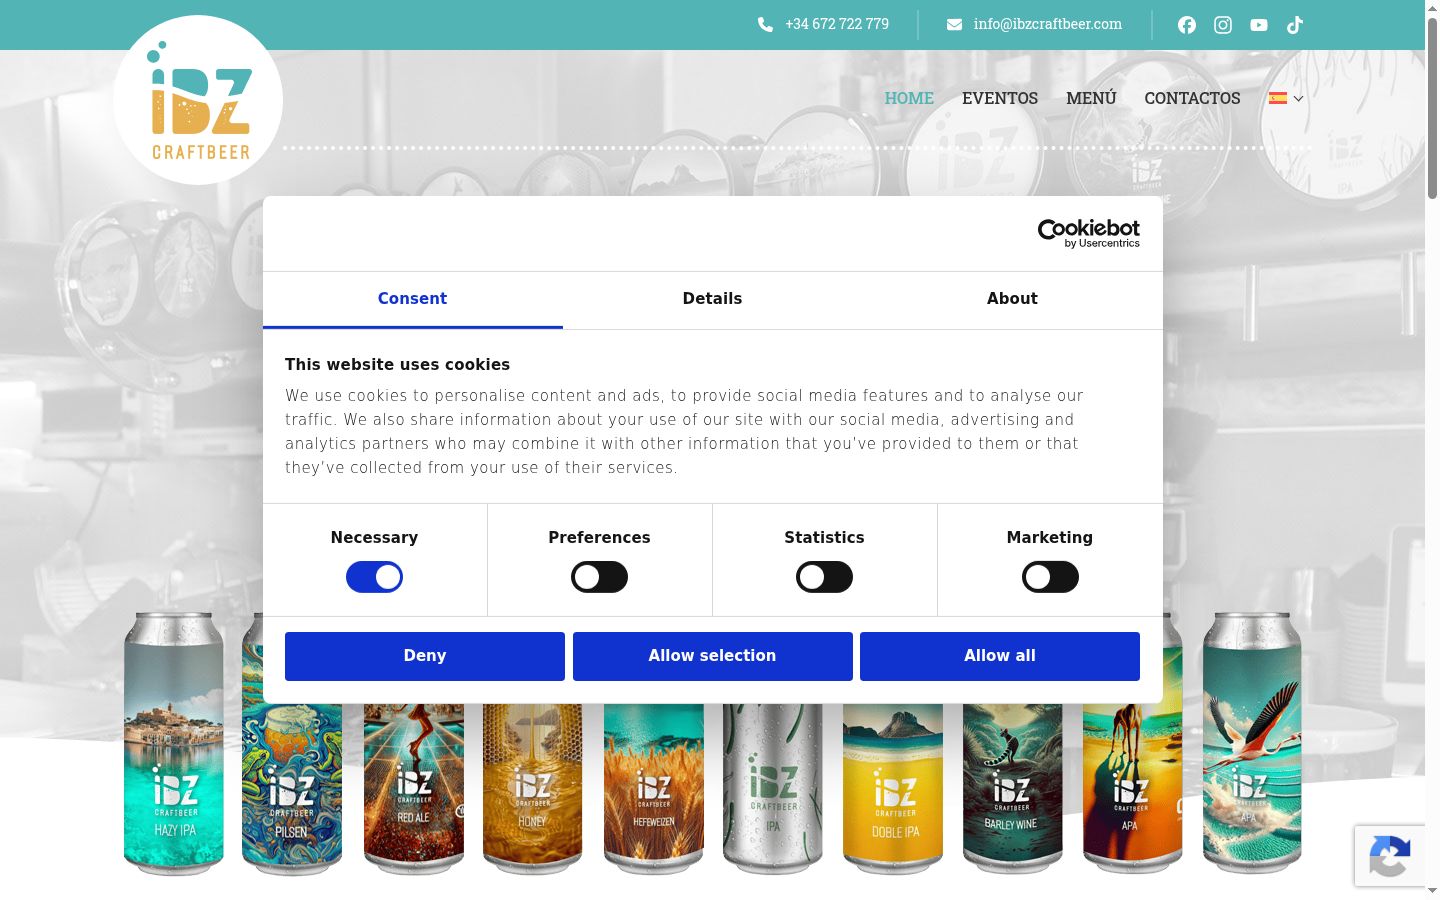Expand the language selector chevron
Screen dimensions: 1440x900
pos(1298,98)
